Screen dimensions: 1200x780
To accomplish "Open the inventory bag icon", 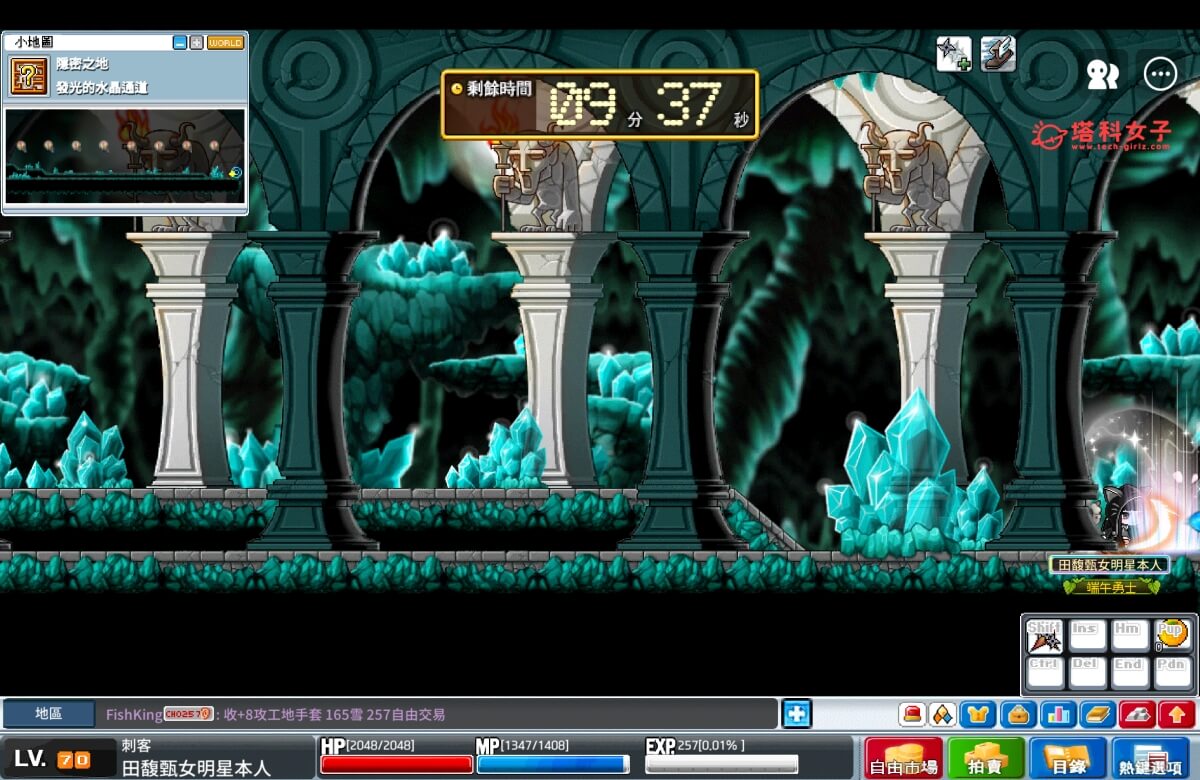I will pos(1018,715).
